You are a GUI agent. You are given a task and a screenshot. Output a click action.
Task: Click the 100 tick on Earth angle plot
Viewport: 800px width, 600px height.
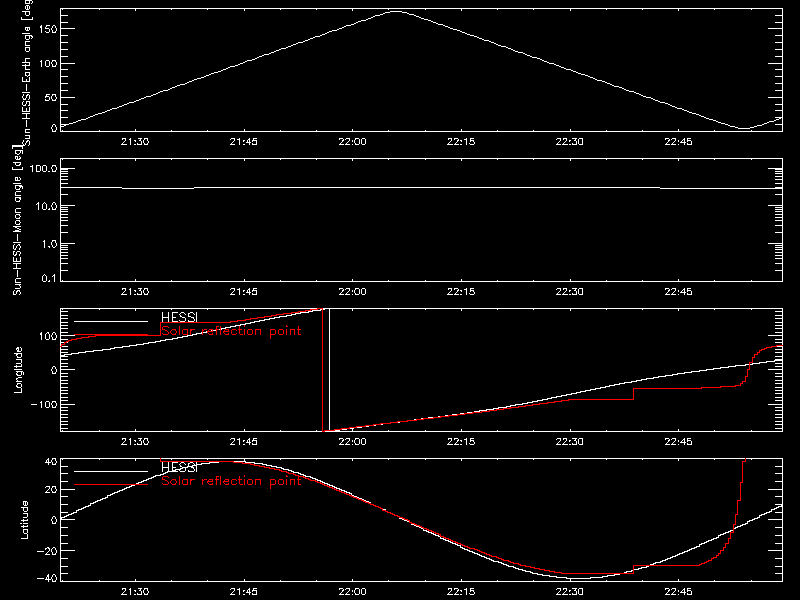click(48, 64)
